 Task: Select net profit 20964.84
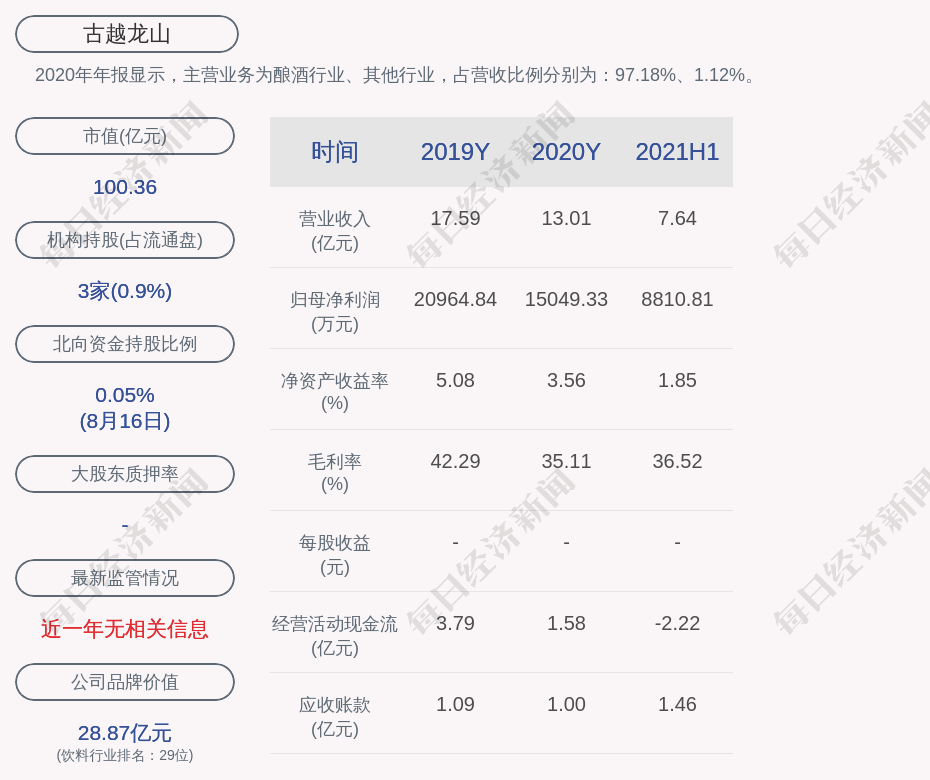pos(456,299)
